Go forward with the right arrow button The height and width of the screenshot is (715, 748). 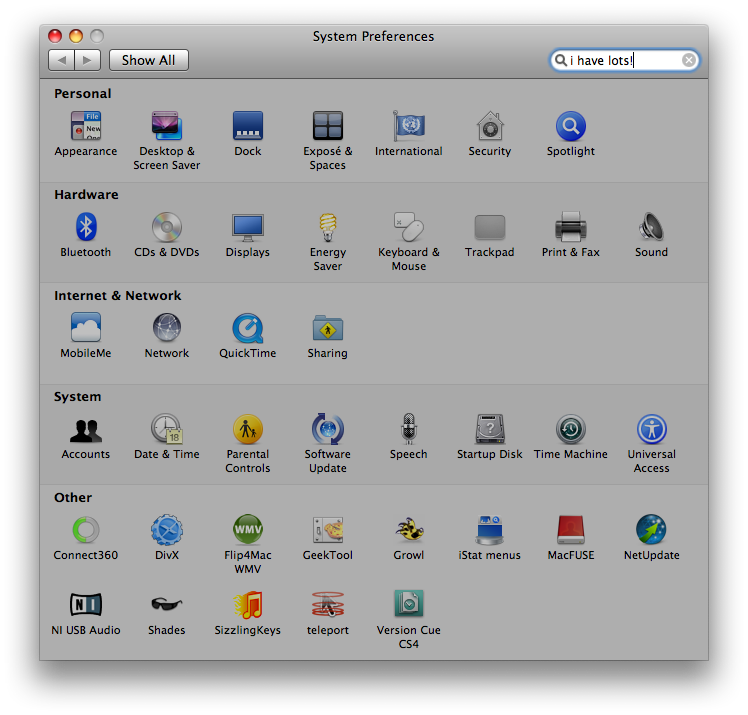(x=87, y=60)
